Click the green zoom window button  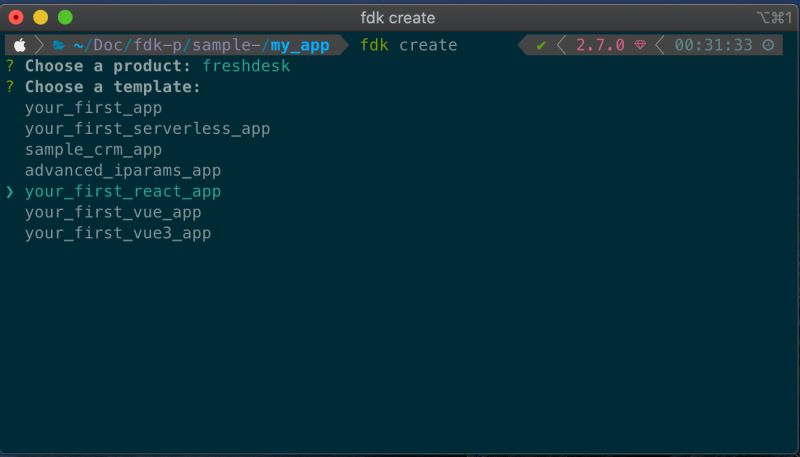tap(65, 18)
